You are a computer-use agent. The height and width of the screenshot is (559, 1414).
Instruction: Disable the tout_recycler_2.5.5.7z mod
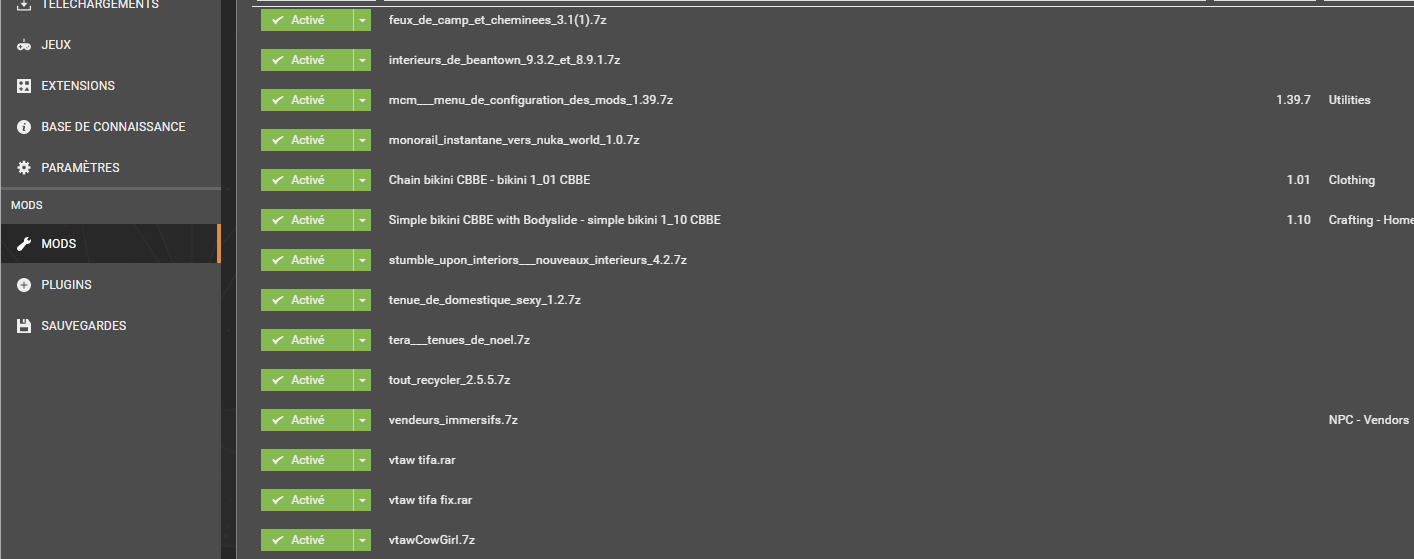(307, 380)
